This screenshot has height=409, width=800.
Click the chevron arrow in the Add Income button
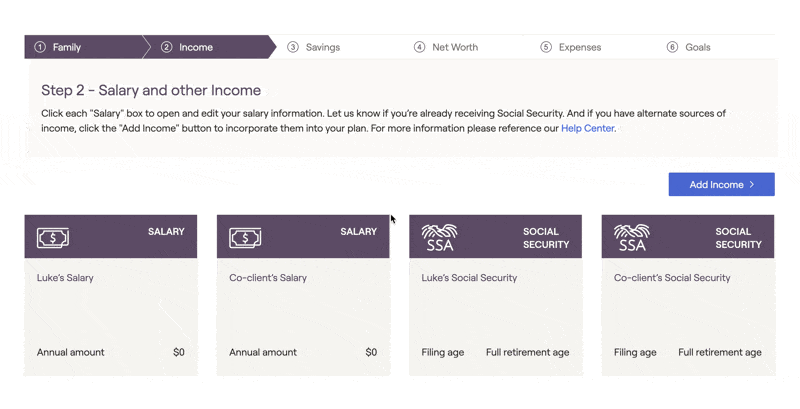[x=752, y=185]
